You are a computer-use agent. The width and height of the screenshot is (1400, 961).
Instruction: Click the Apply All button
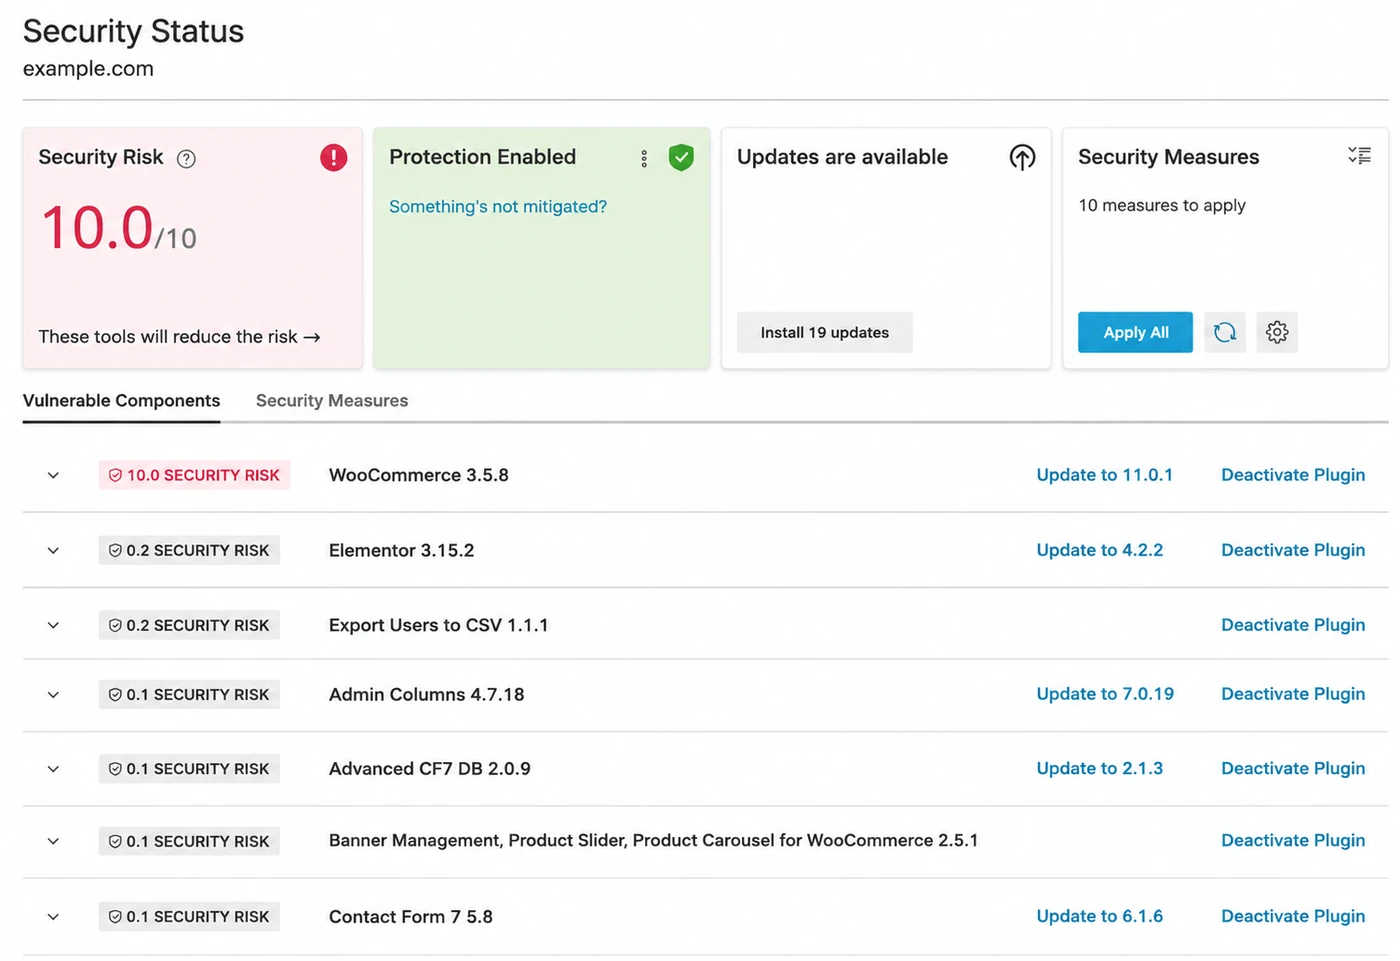[1135, 332]
